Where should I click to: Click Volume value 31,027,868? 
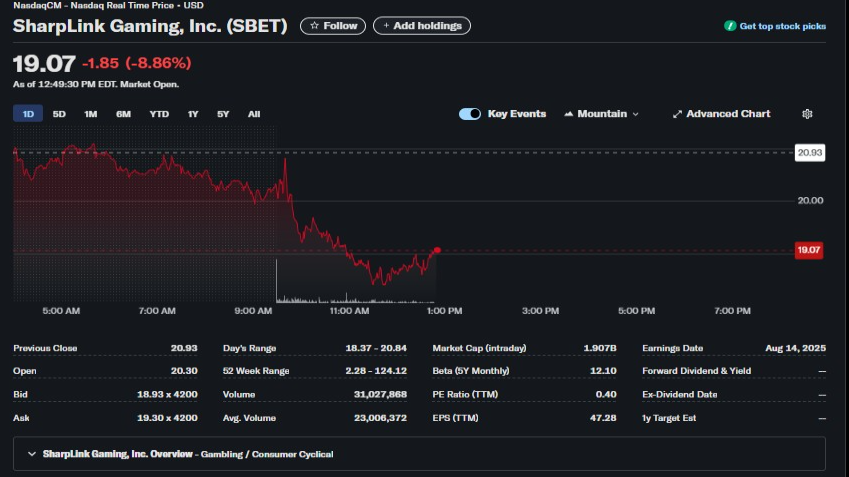(x=380, y=394)
